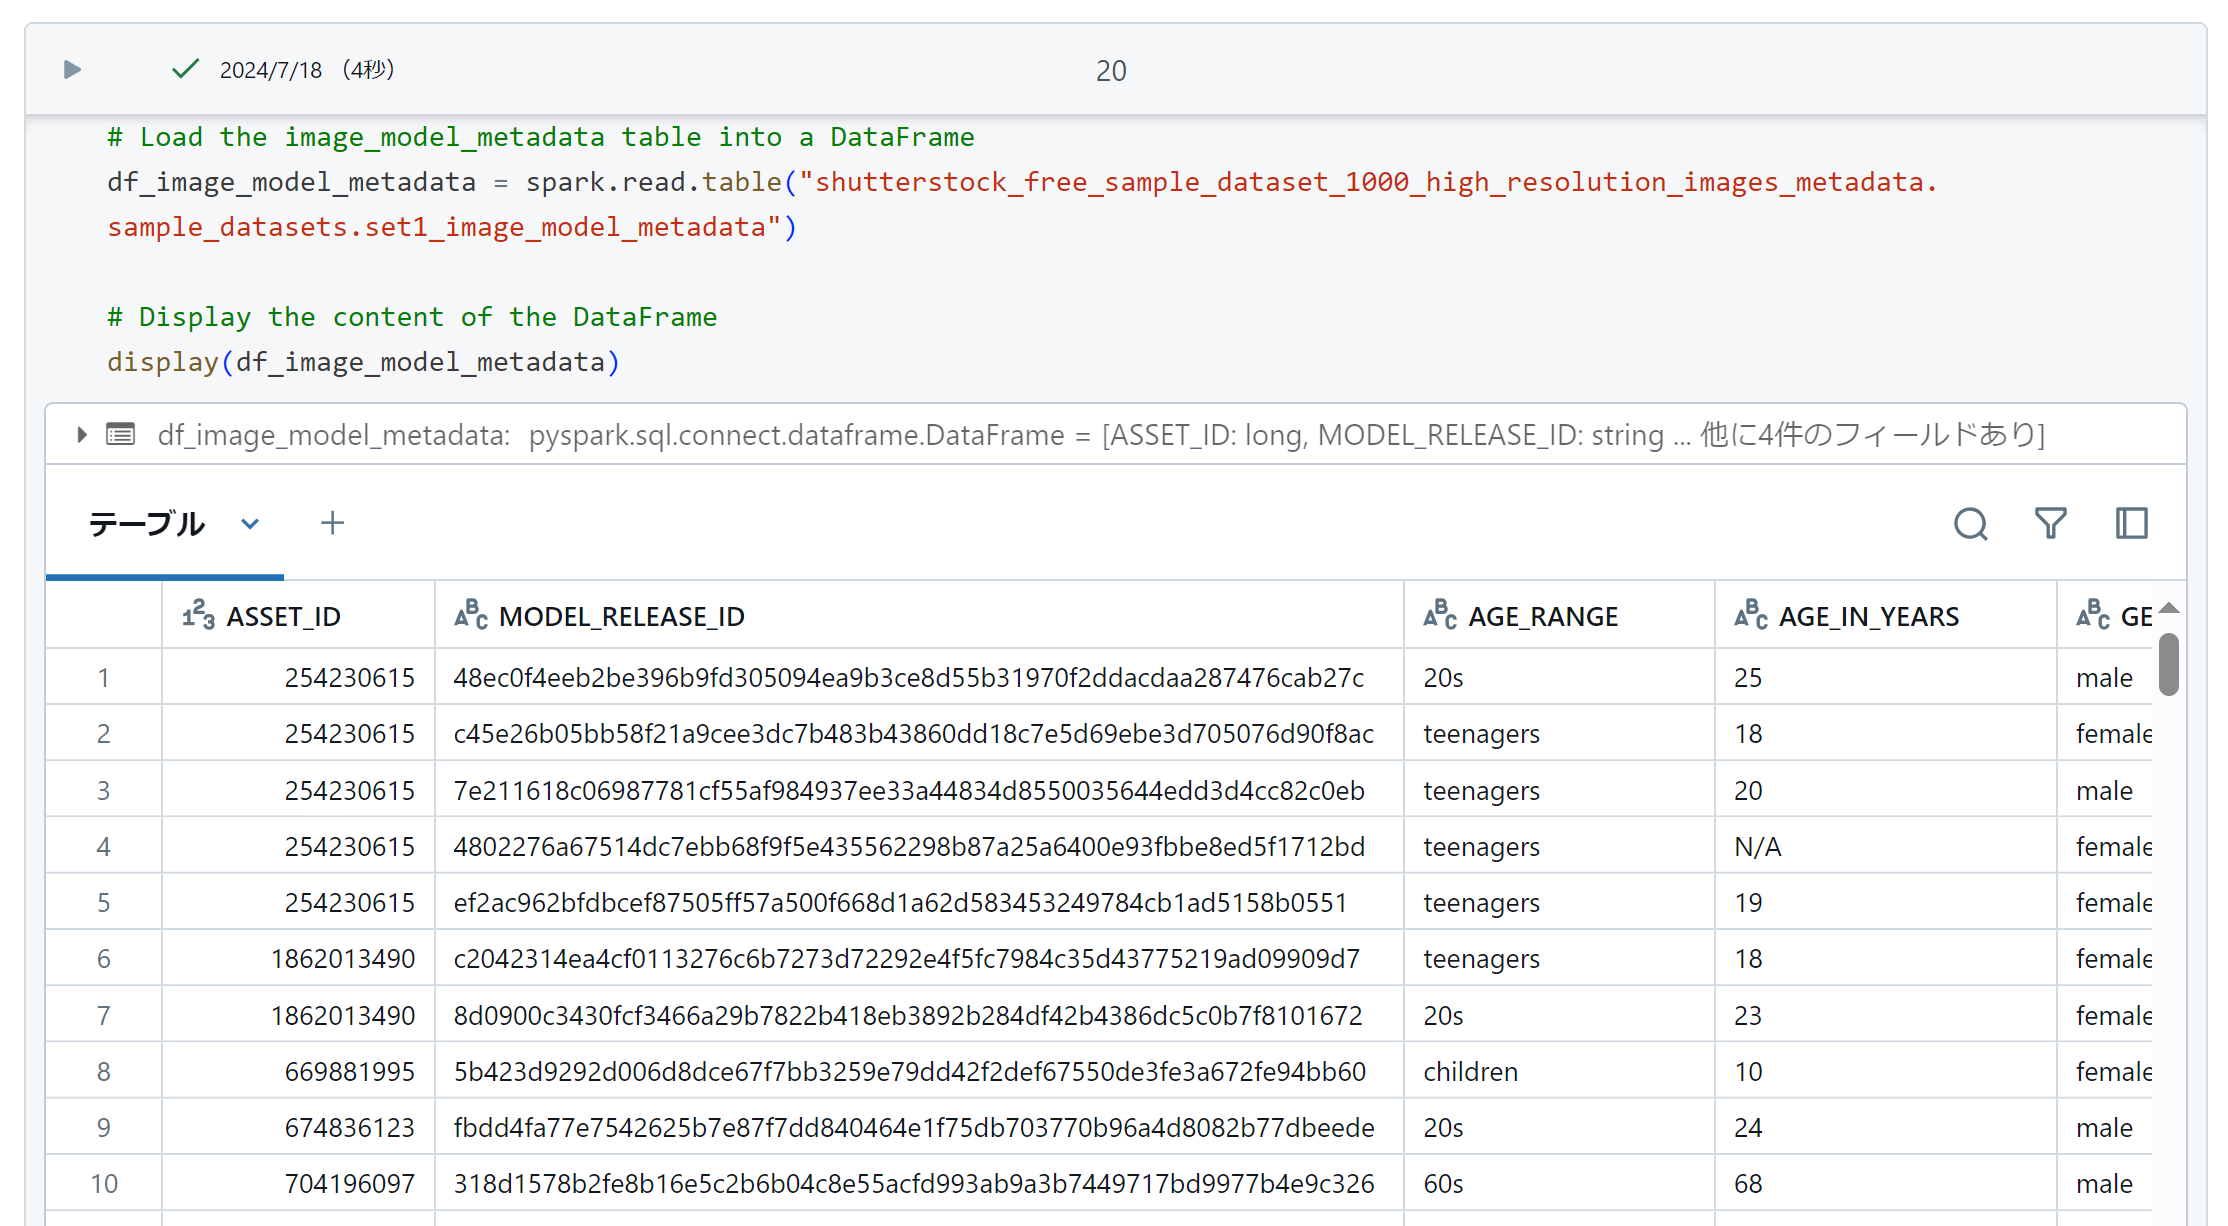
Task: Add a new visualization with plus icon
Action: [x=332, y=524]
